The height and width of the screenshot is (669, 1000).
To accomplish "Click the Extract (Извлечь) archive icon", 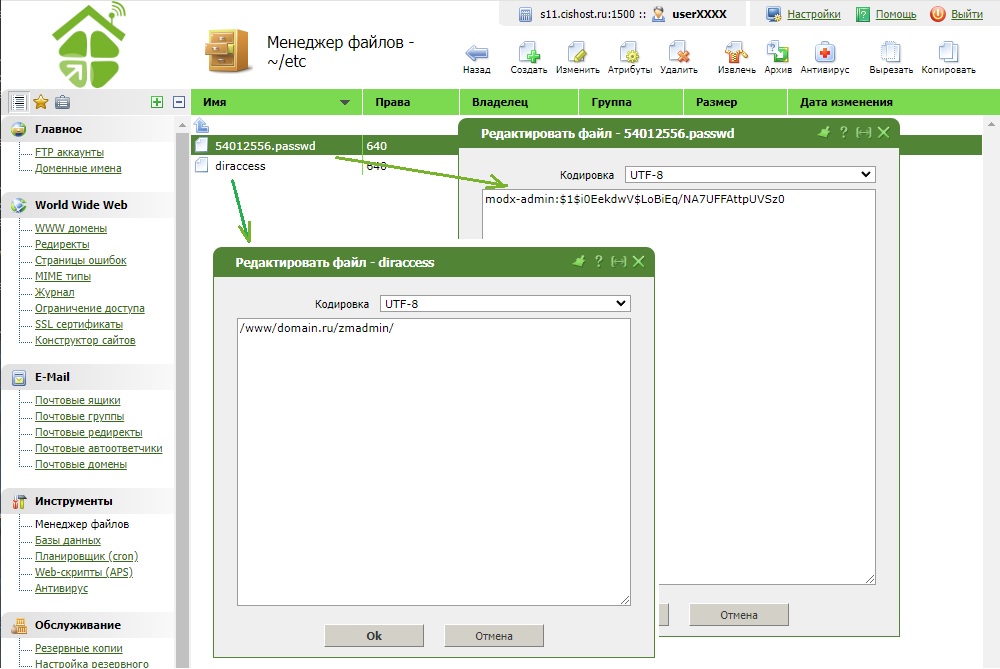I will coord(736,53).
